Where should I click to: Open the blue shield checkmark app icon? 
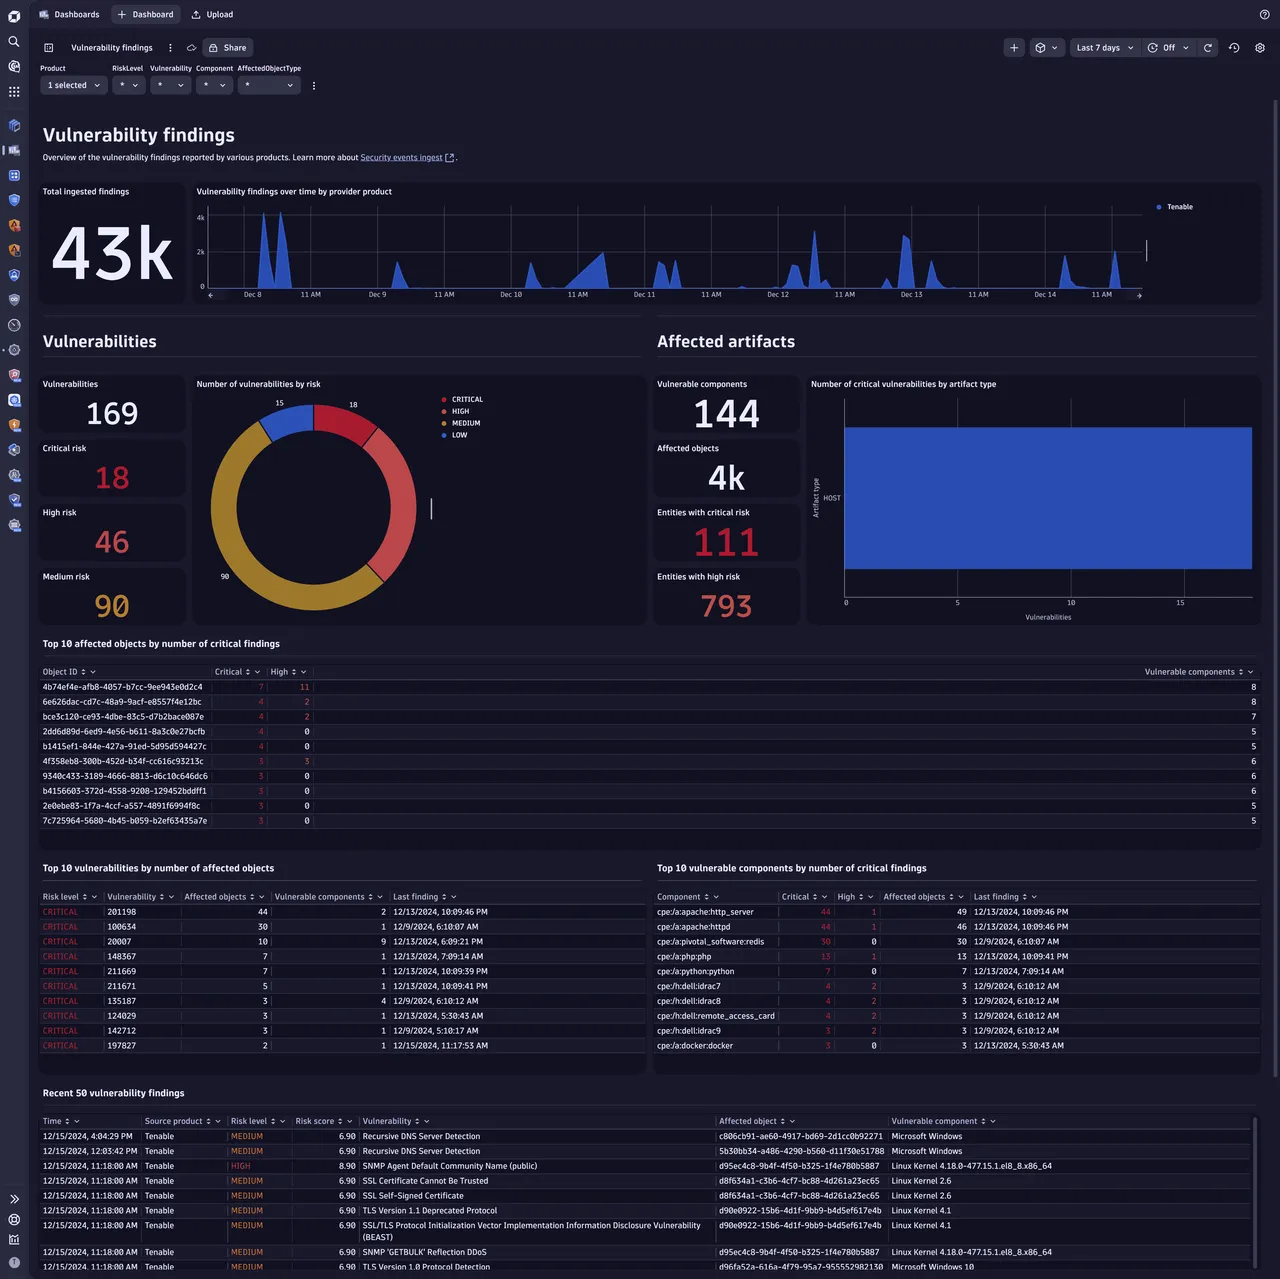coord(14,500)
